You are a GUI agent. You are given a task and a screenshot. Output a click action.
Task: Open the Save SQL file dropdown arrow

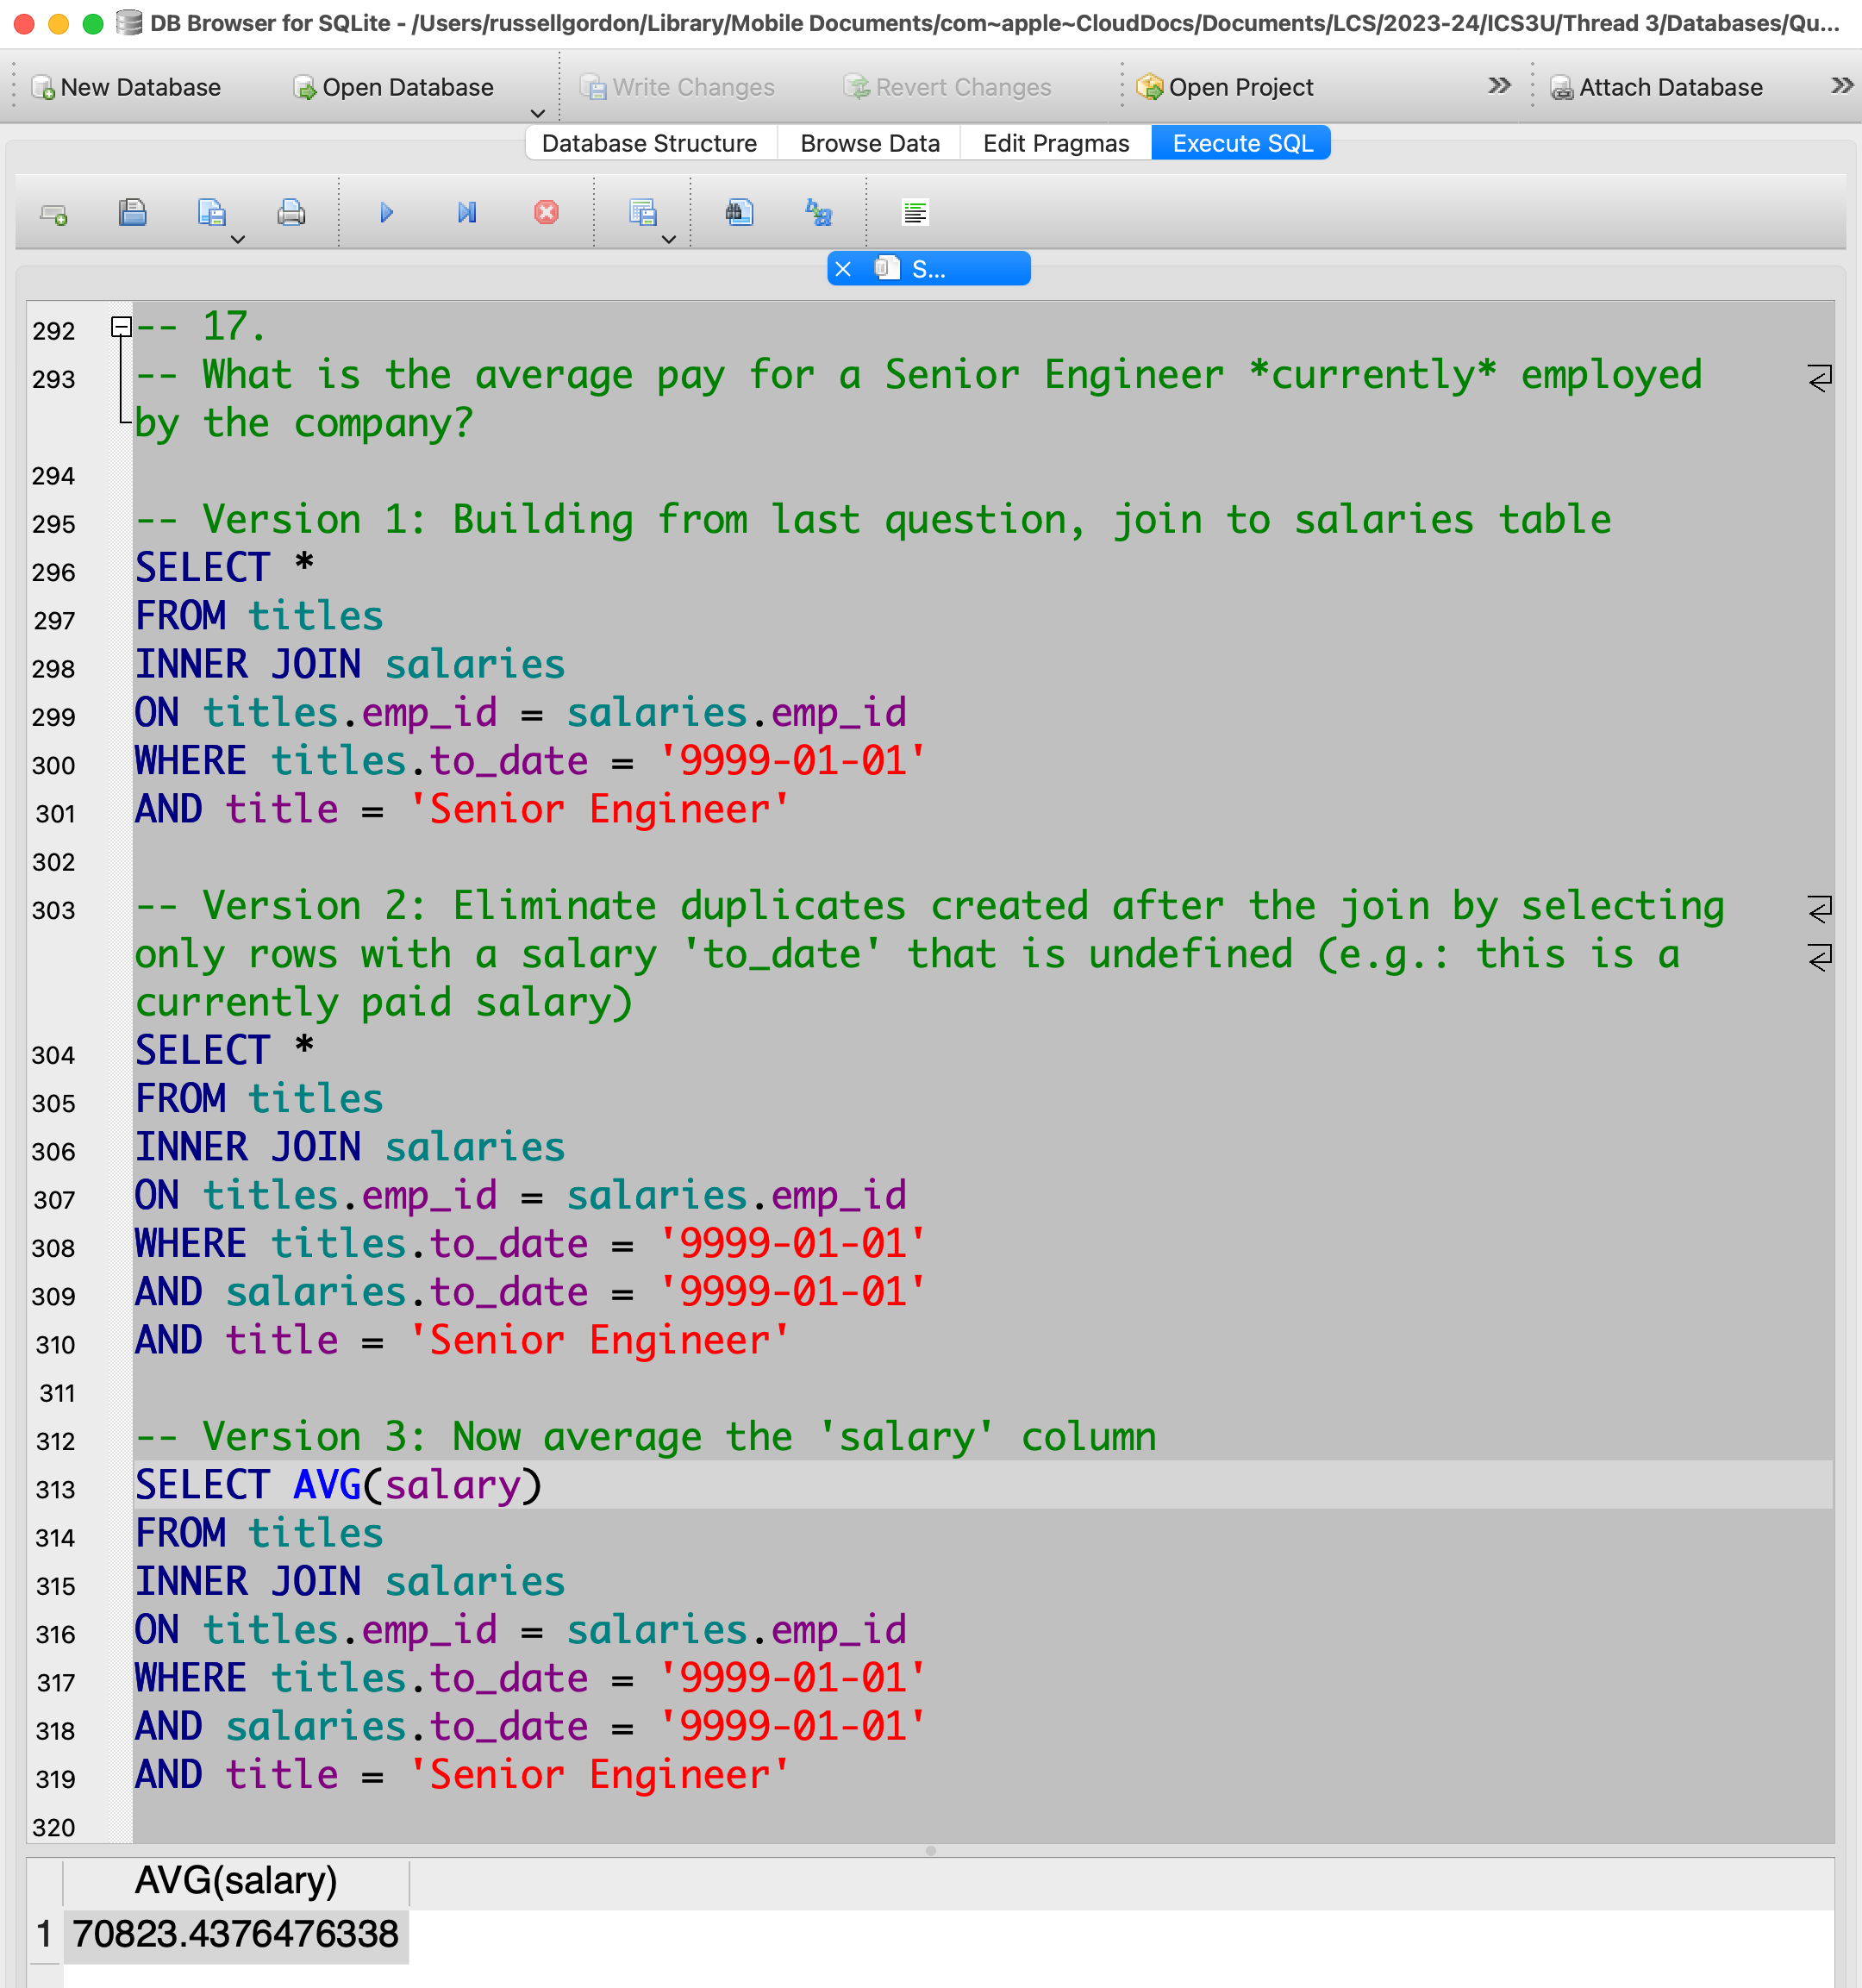tap(238, 240)
